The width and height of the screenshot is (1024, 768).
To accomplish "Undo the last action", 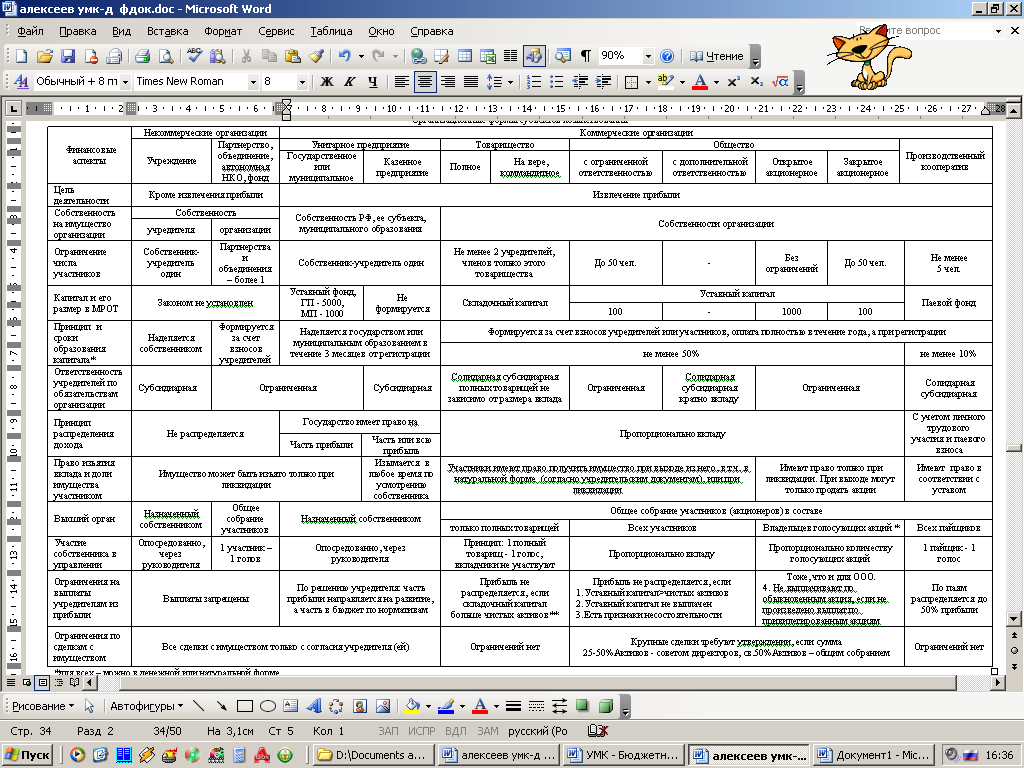I will (344, 56).
